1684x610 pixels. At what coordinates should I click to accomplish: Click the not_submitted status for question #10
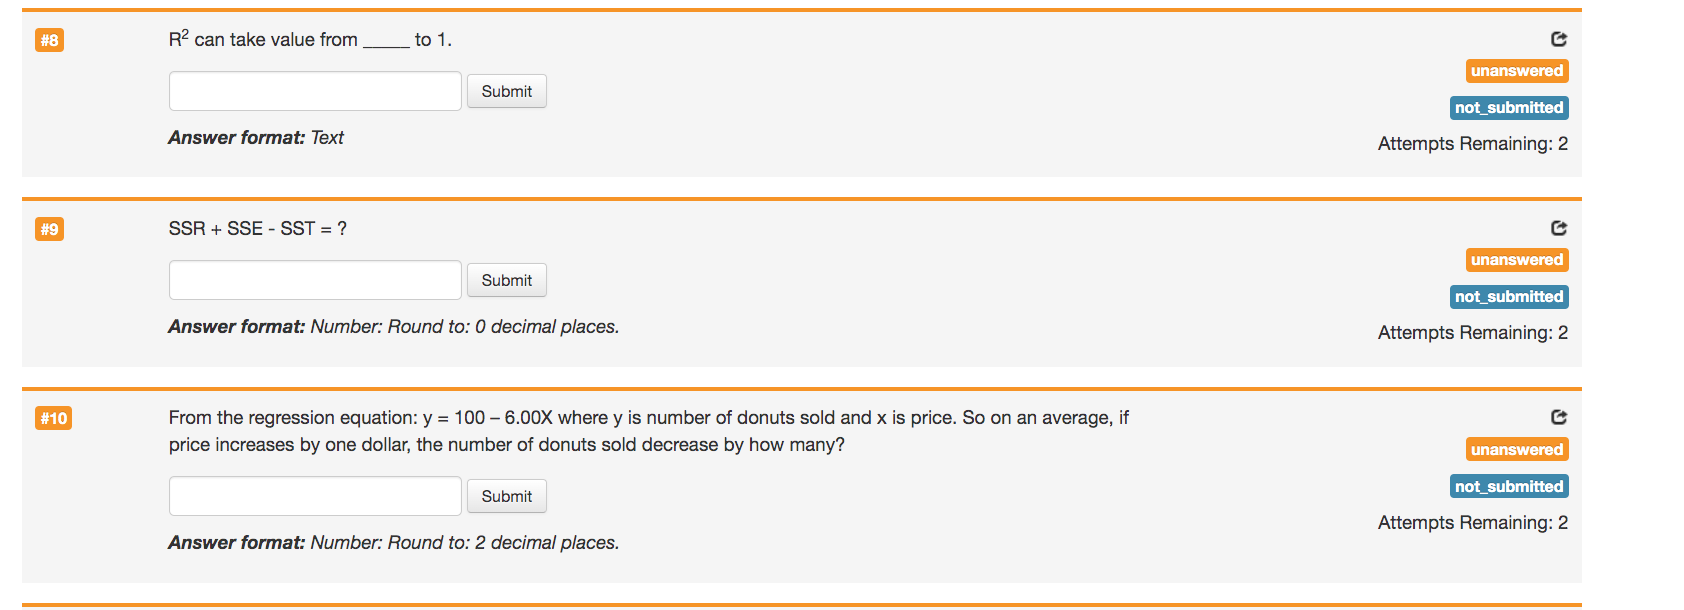1508,486
